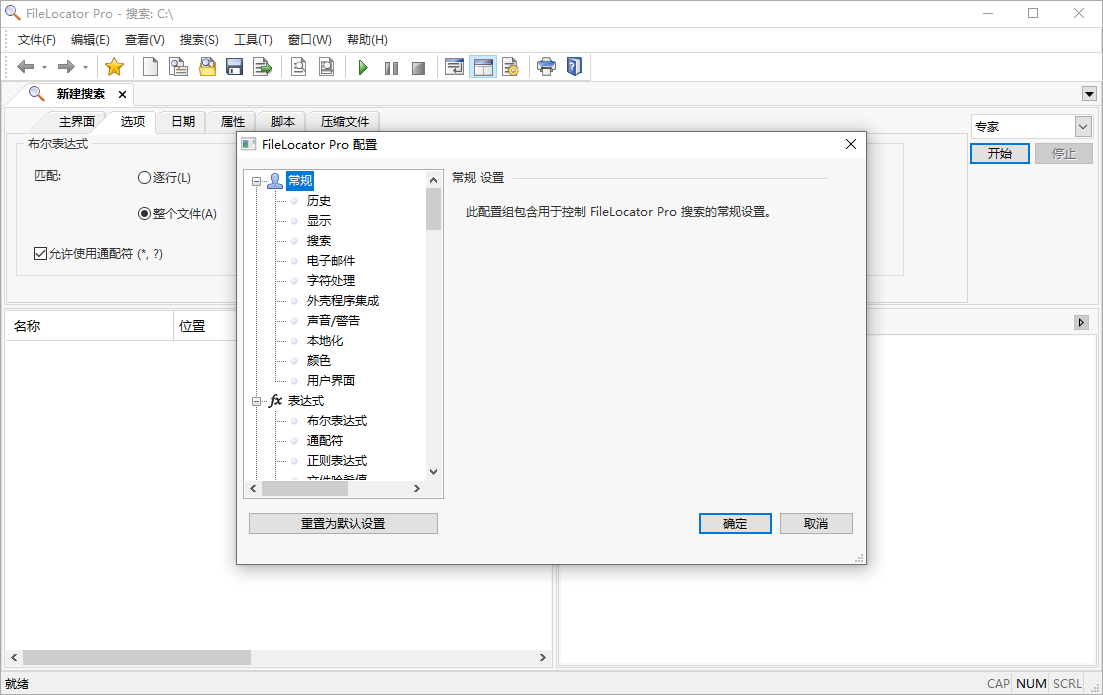Viewport: 1103px width, 695px height.
Task: Start the search with the green play icon
Action: (x=364, y=66)
